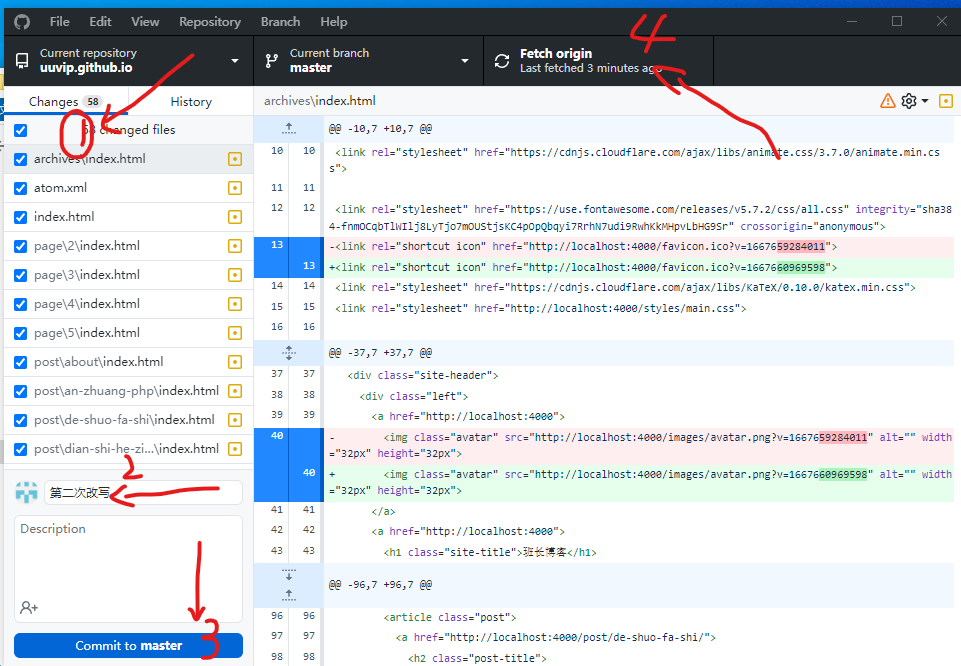Open the Edit menu

[101, 22]
